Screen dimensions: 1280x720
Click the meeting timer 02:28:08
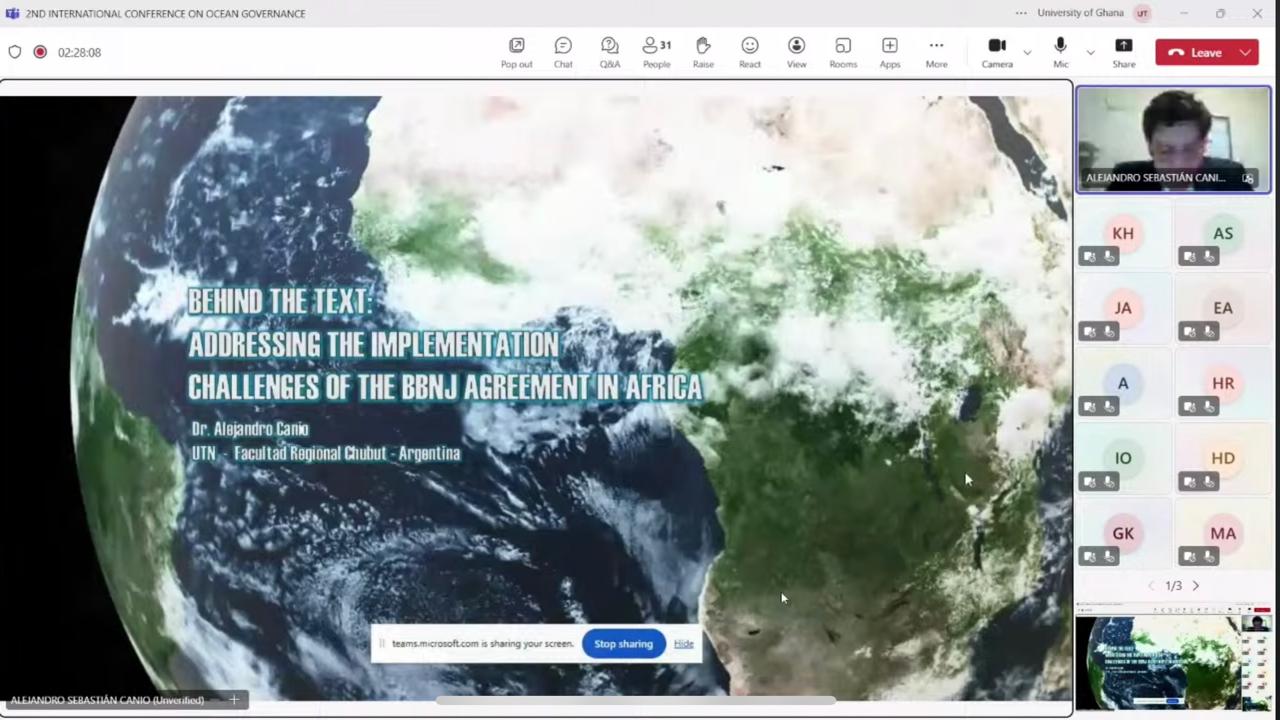click(x=79, y=52)
